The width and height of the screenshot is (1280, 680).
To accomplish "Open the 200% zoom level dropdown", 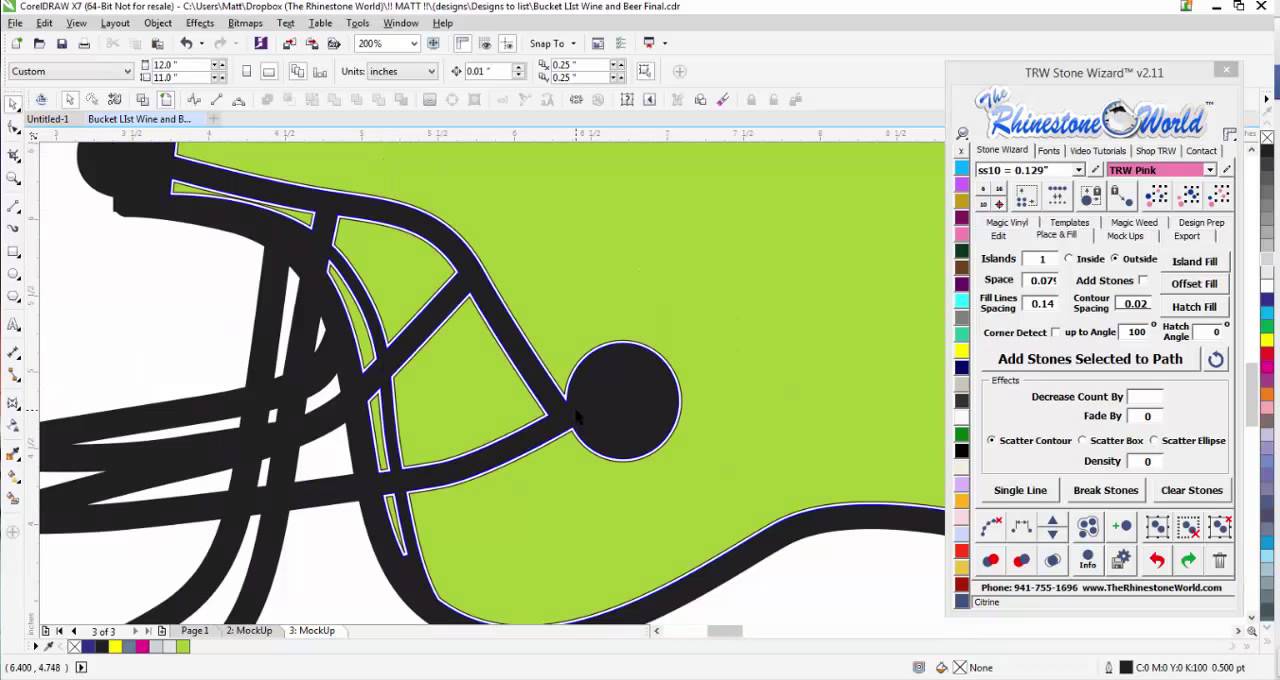I will pos(414,43).
